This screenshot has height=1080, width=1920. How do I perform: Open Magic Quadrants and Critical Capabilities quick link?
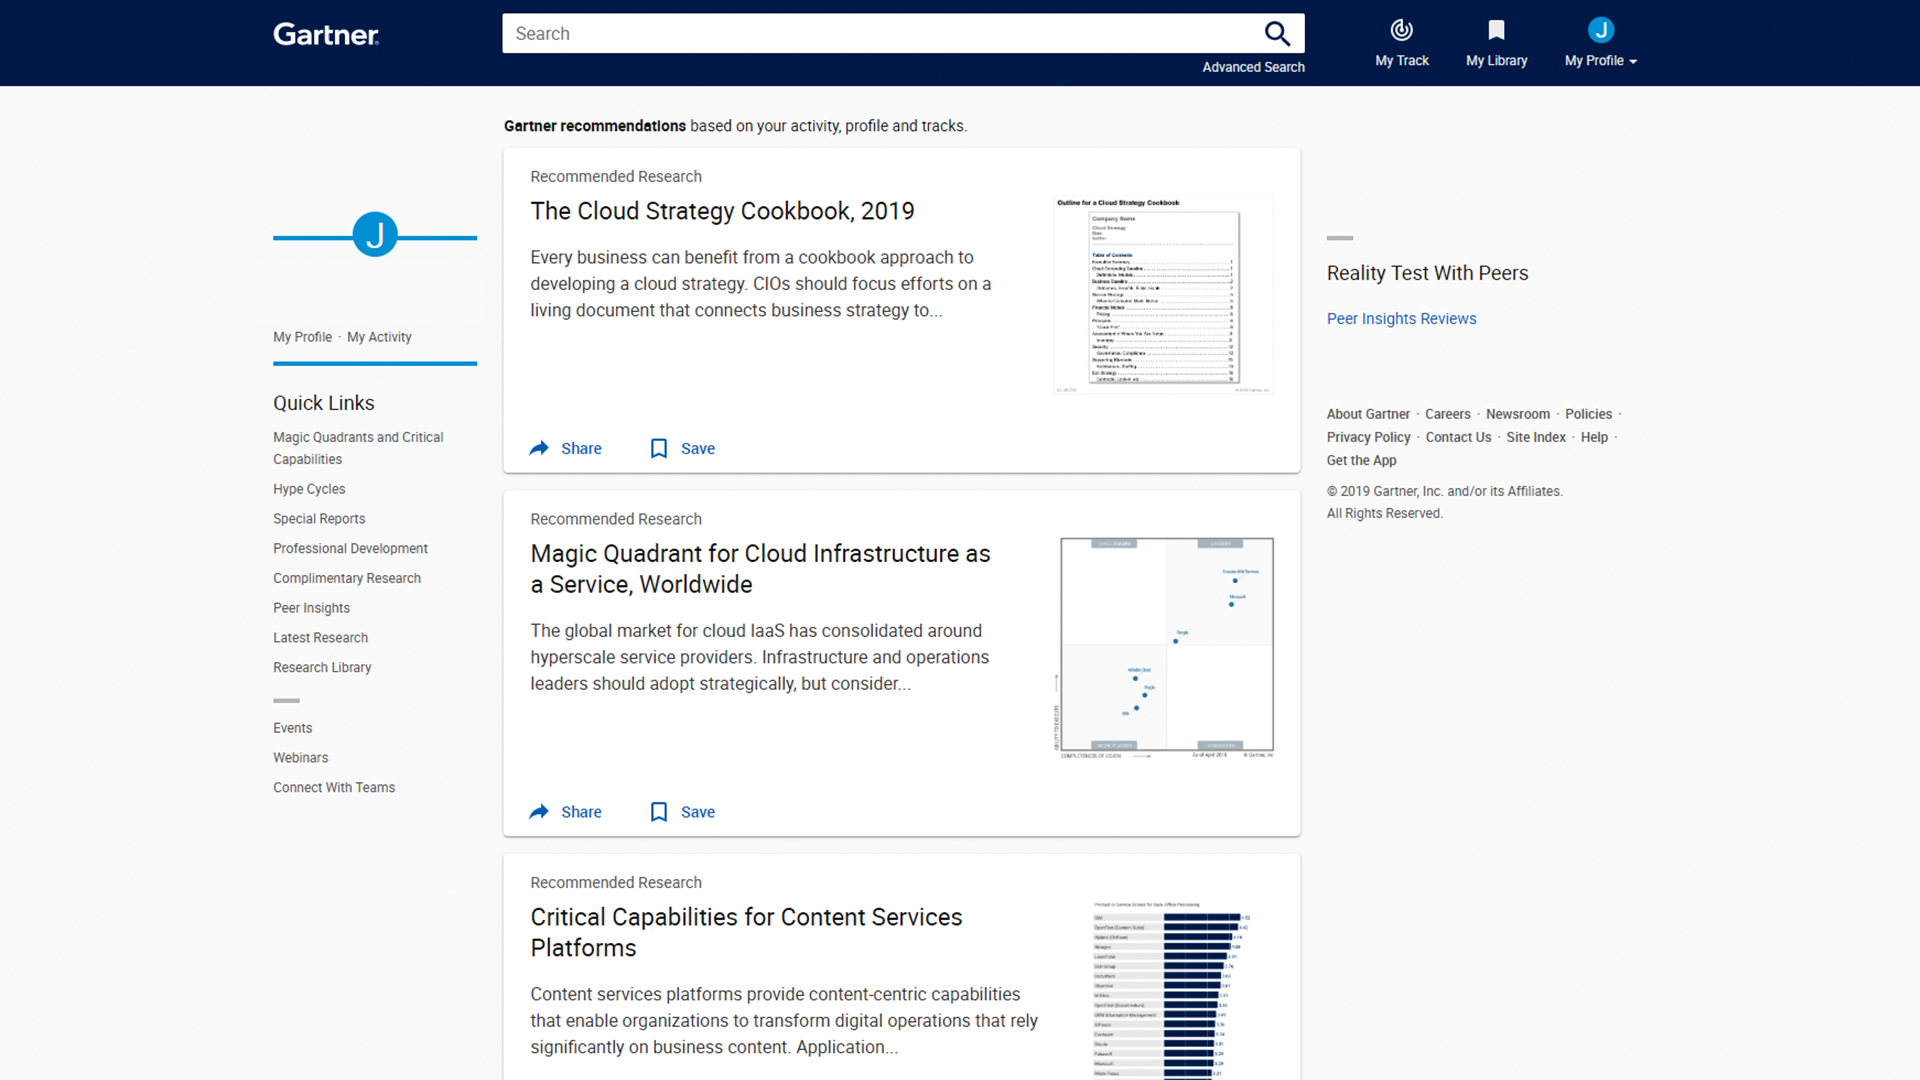pyautogui.click(x=358, y=448)
